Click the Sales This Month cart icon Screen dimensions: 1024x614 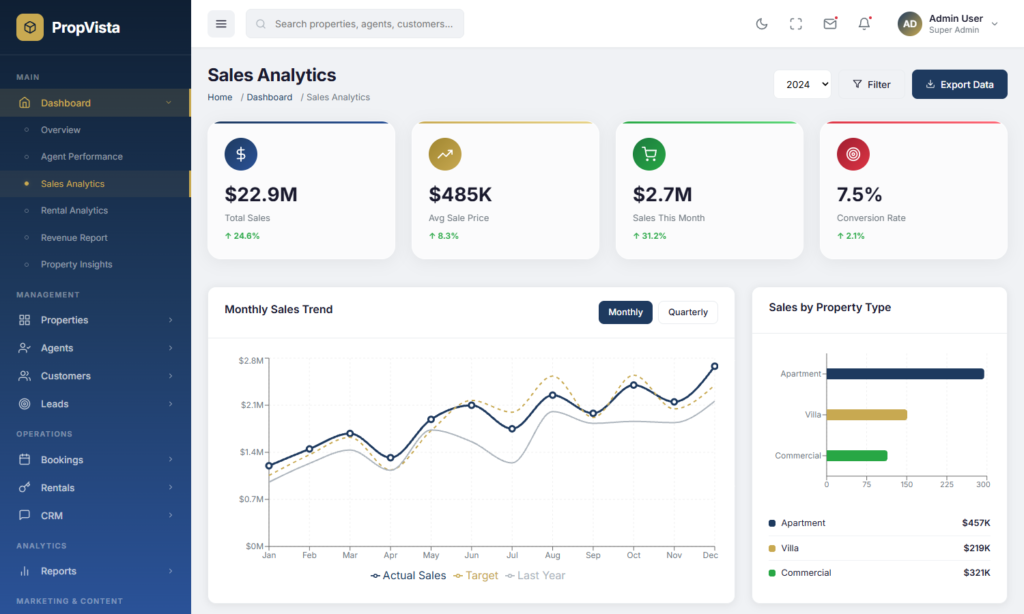tap(649, 154)
